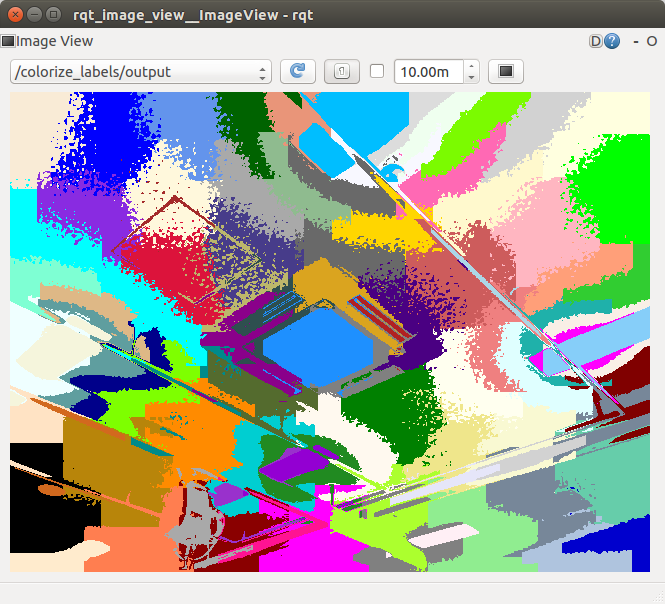Close the Image View plugin with O button
665x604 pixels.
(x=651, y=41)
